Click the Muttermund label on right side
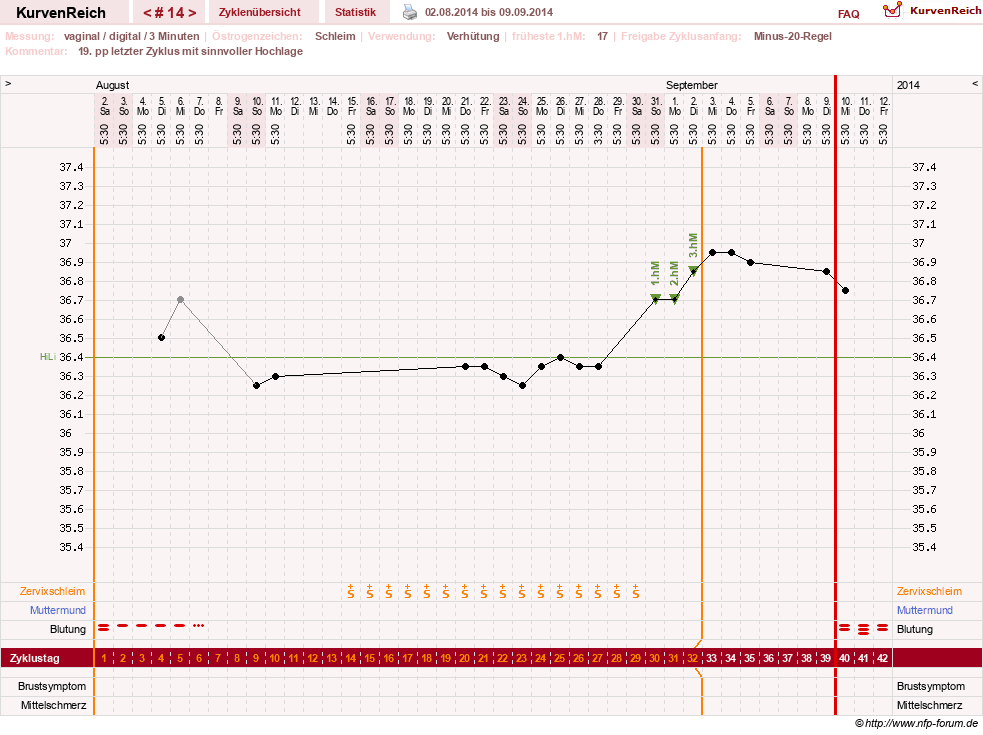Screen dimensions: 983x735 pyautogui.click(x=924, y=610)
